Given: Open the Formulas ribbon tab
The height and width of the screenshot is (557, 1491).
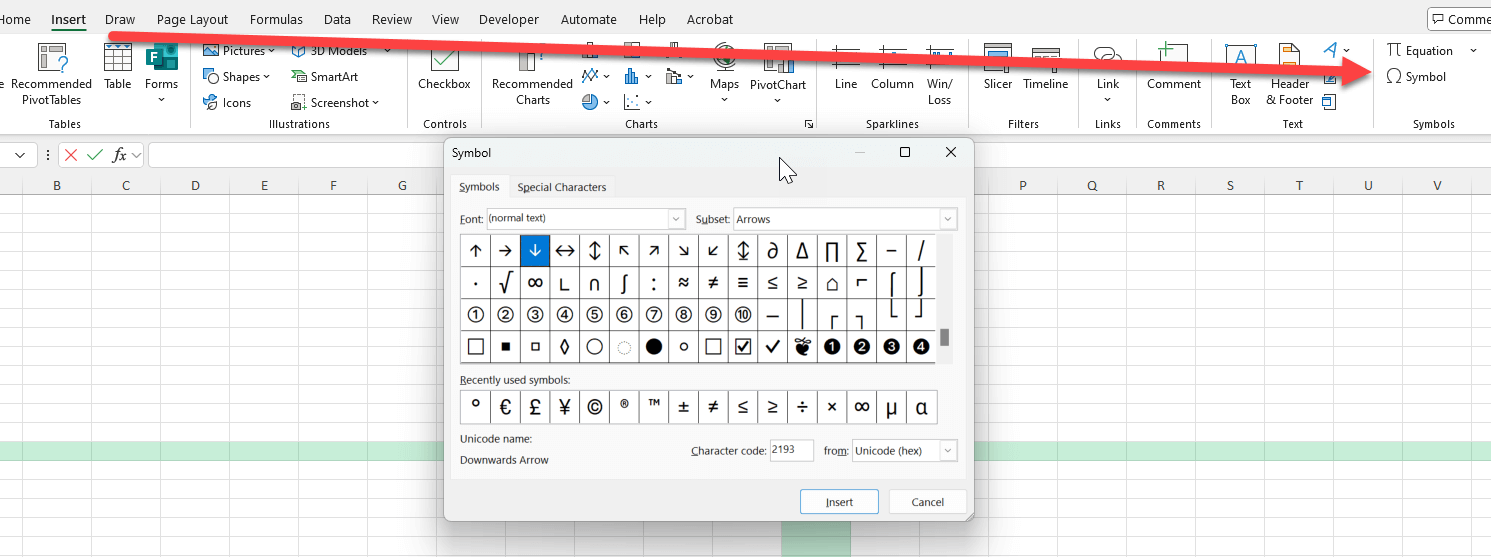Looking at the screenshot, I should coord(276,19).
